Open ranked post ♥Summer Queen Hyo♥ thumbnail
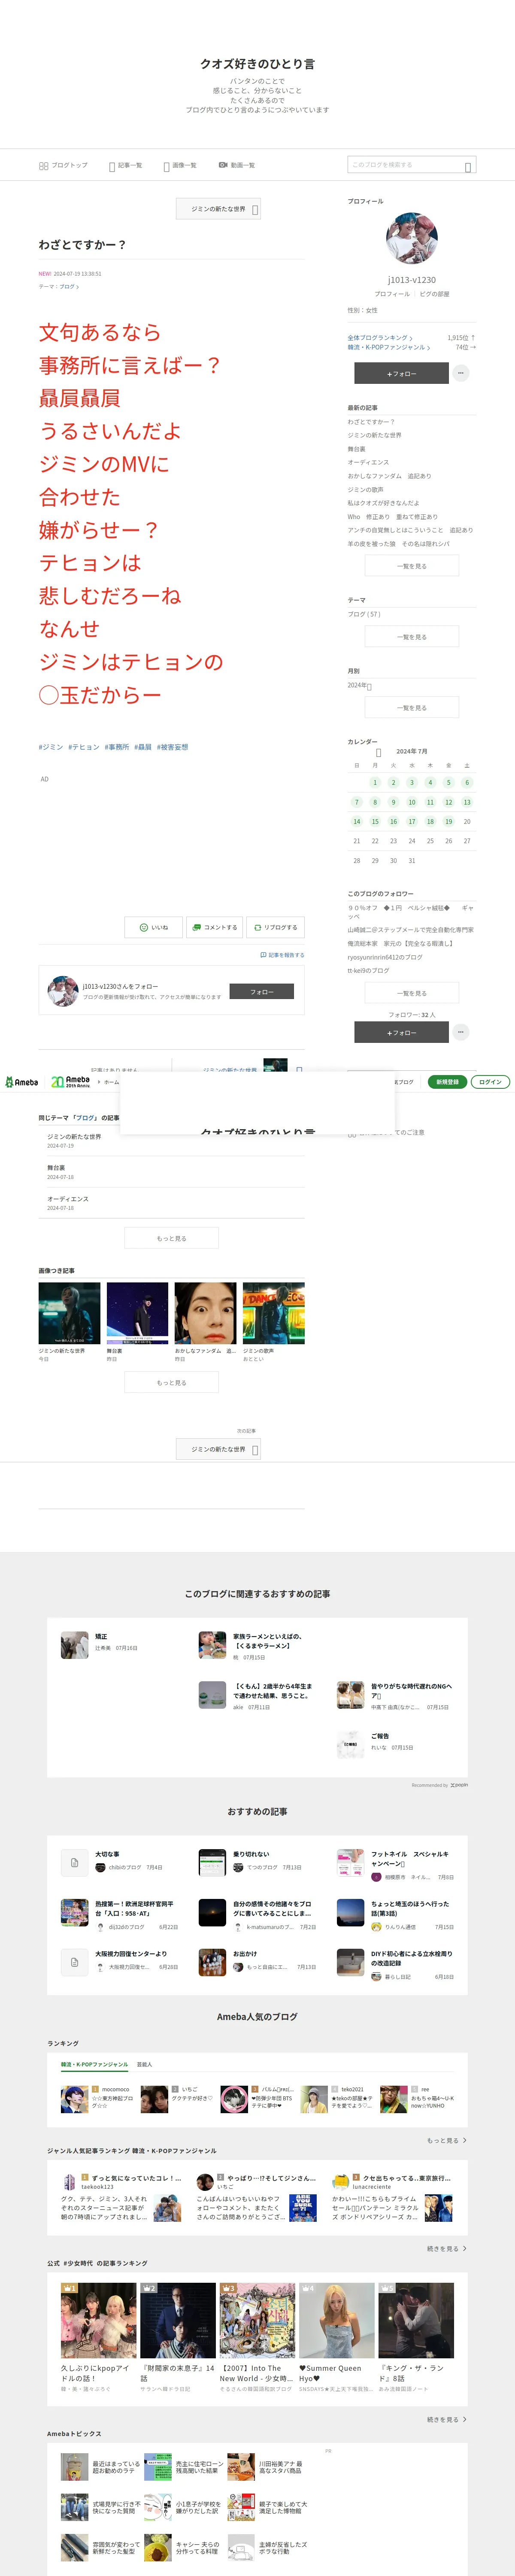This screenshot has height=2576, width=515. tap(336, 2321)
